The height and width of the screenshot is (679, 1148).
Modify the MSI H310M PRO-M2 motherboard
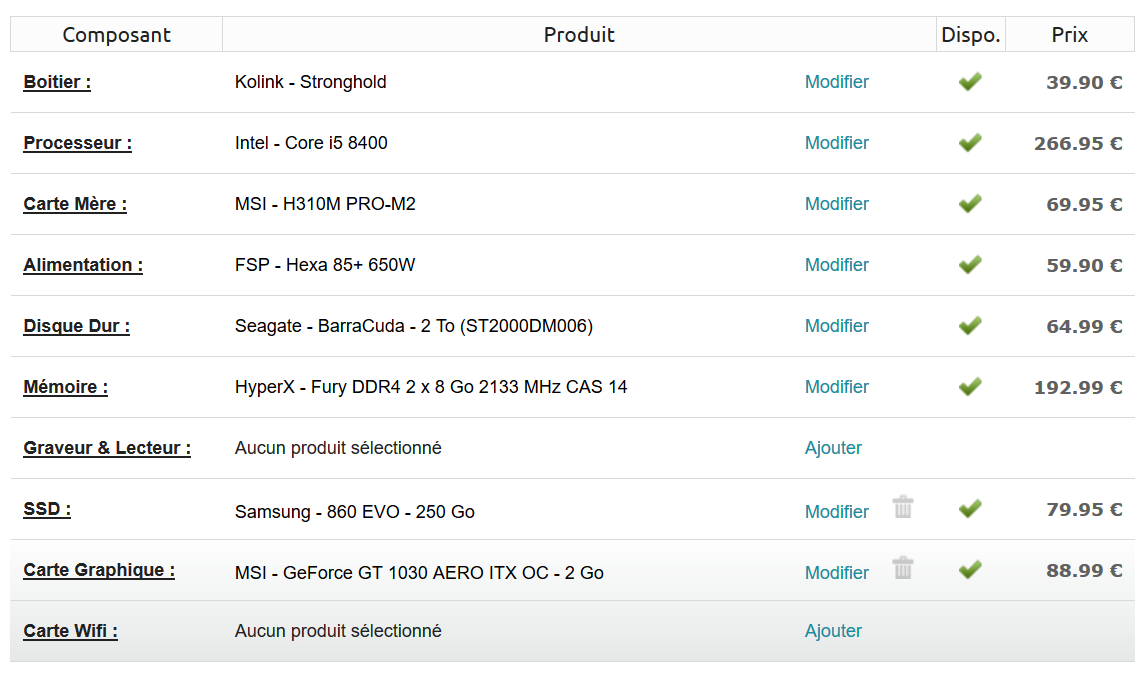(x=837, y=204)
